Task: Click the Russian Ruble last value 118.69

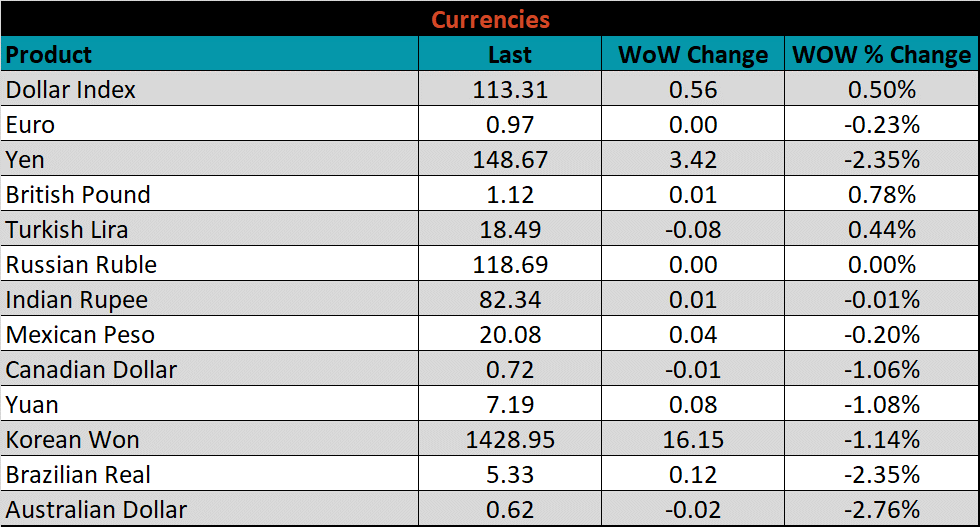Action: click(510, 265)
